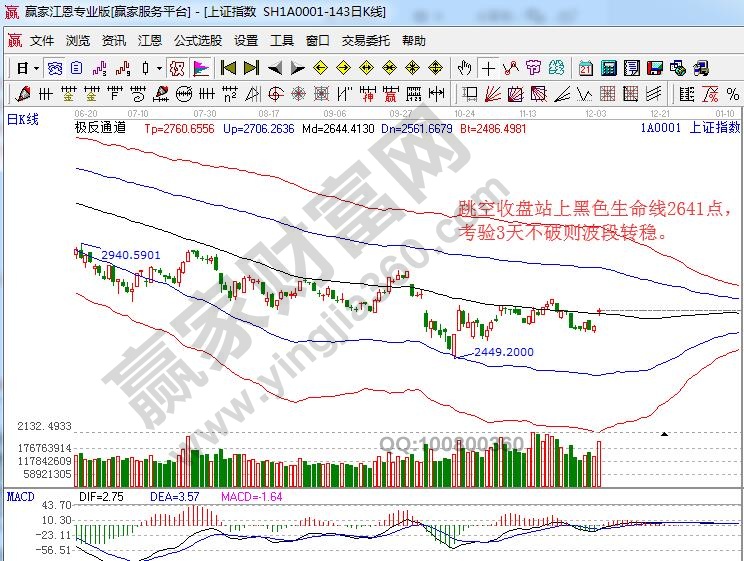Expand the 日 period dropdown arrow

tap(37, 68)
